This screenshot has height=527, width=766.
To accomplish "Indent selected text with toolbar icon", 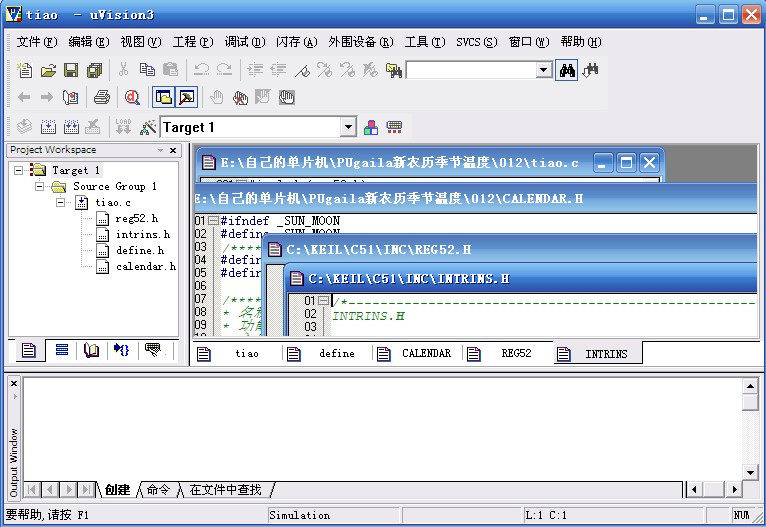I will pyautogui.click(x=255, y=70).
